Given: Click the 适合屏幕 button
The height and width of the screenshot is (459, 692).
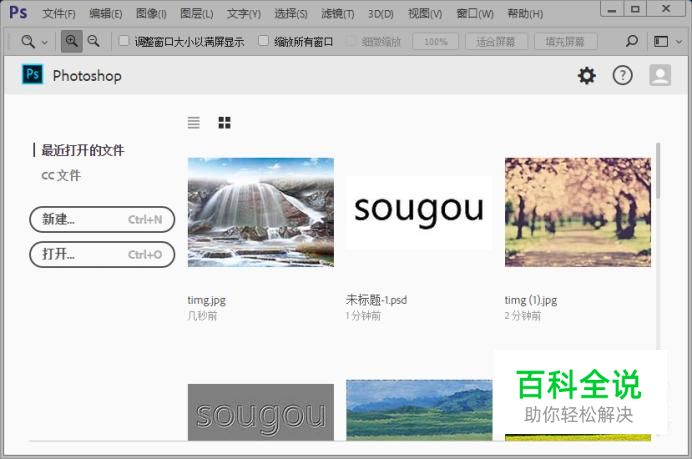Looking at the screenshot, I should [x=496, y=42].
